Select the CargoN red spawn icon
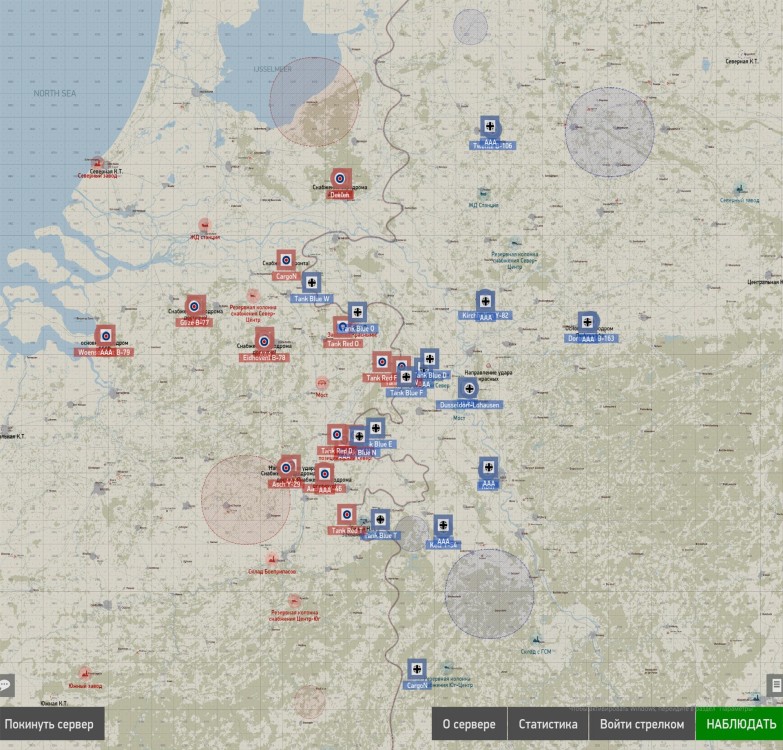Screen dimensions: 783x750 click(286, 260)
